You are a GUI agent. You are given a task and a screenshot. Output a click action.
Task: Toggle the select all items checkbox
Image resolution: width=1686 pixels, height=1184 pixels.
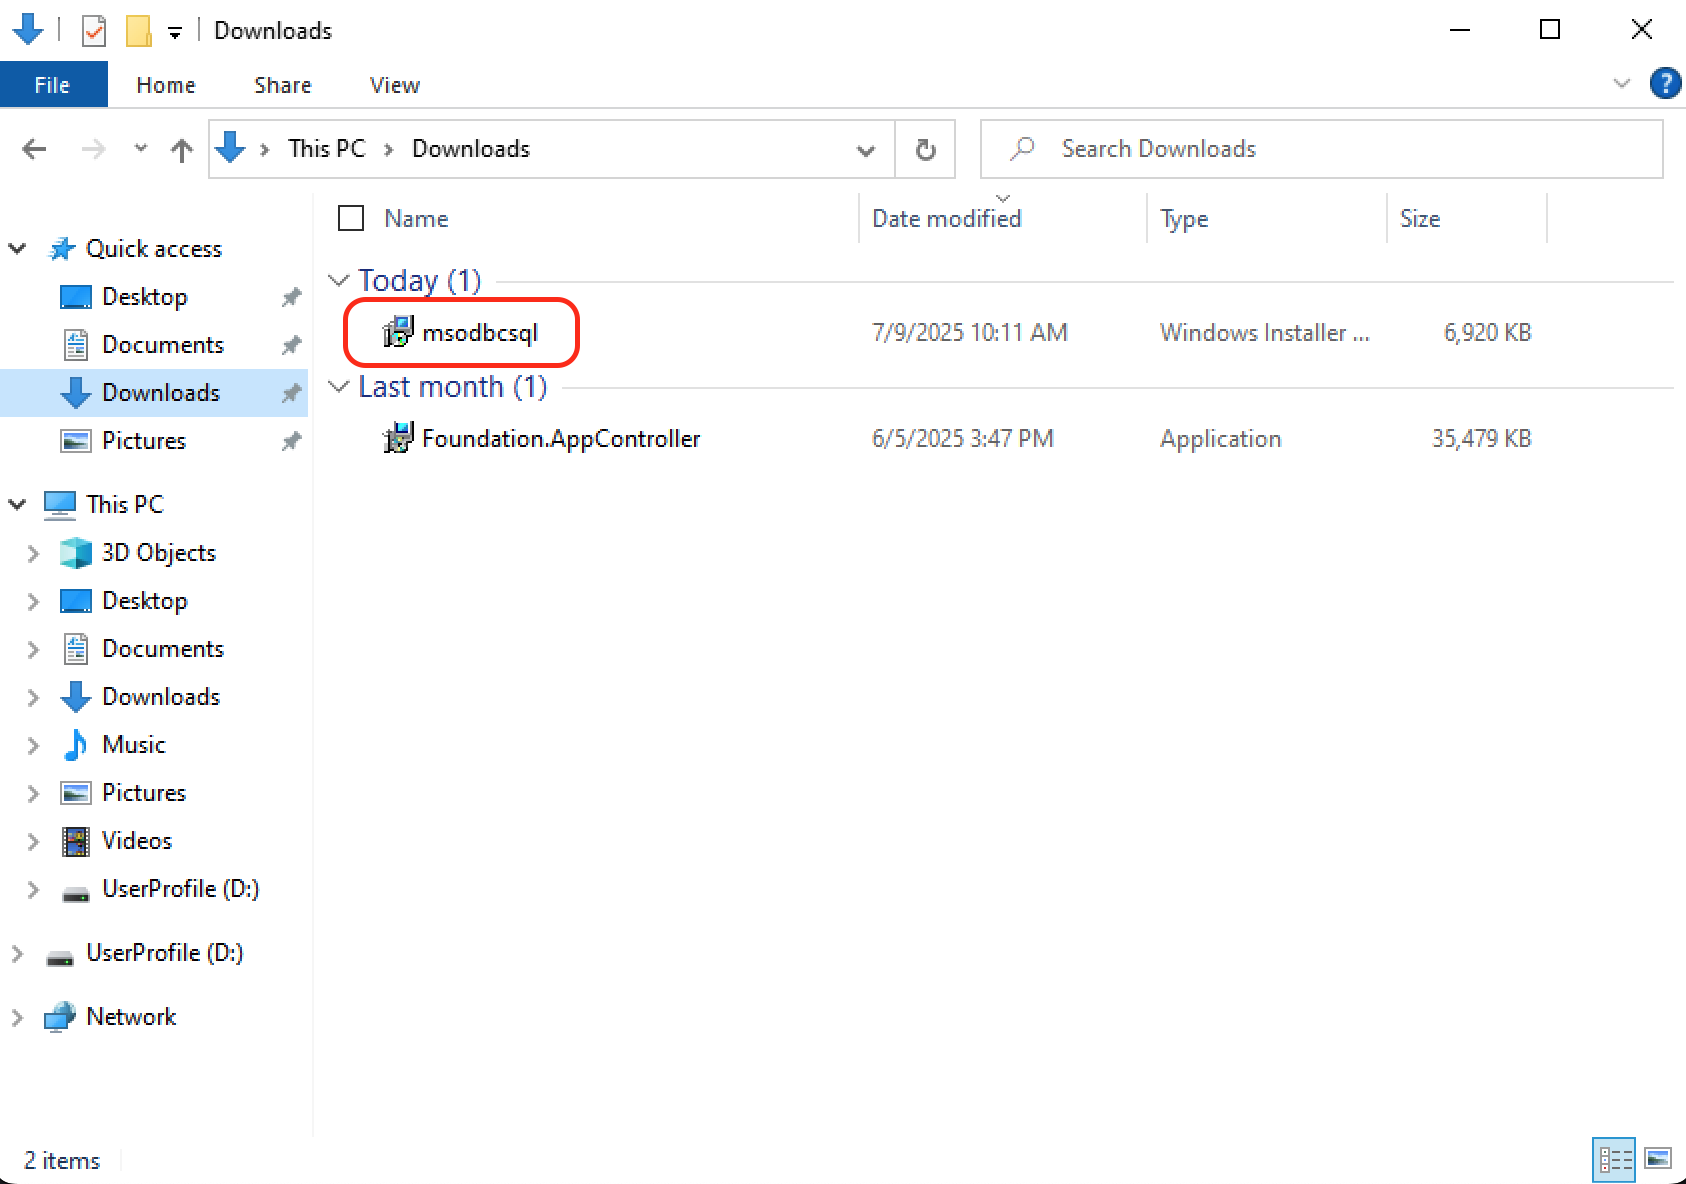[351, 218]
